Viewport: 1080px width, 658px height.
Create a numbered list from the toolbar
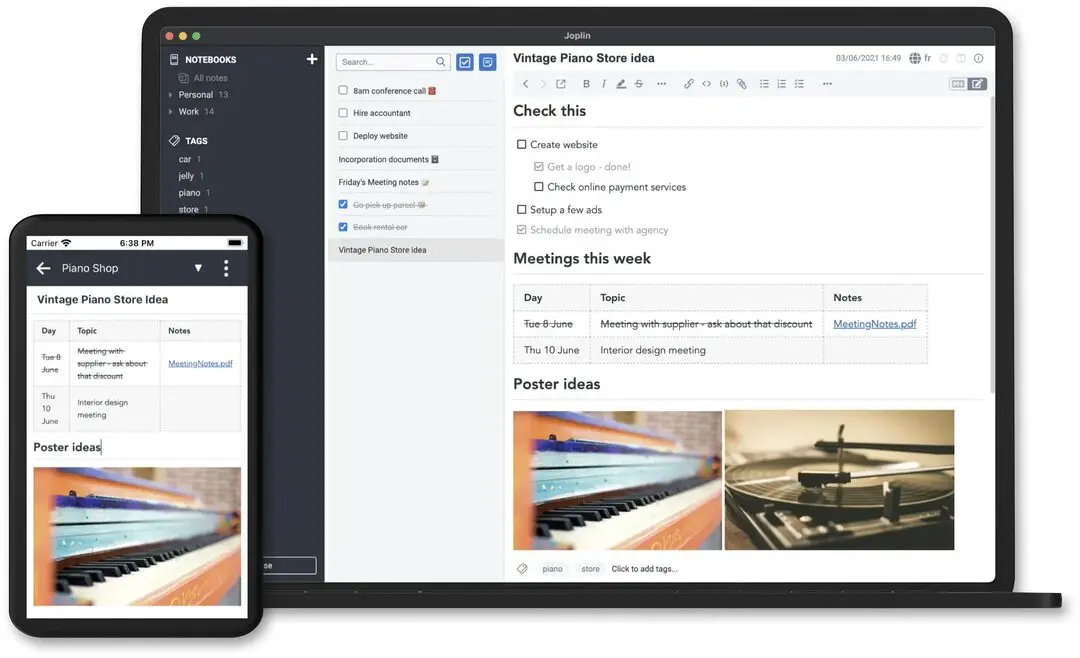(782, 83)
